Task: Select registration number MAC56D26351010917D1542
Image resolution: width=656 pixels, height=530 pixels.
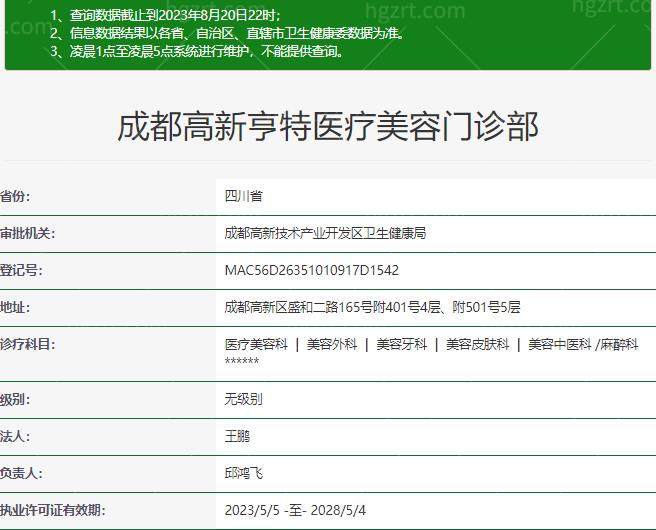Action: click(x=312, y=270)
